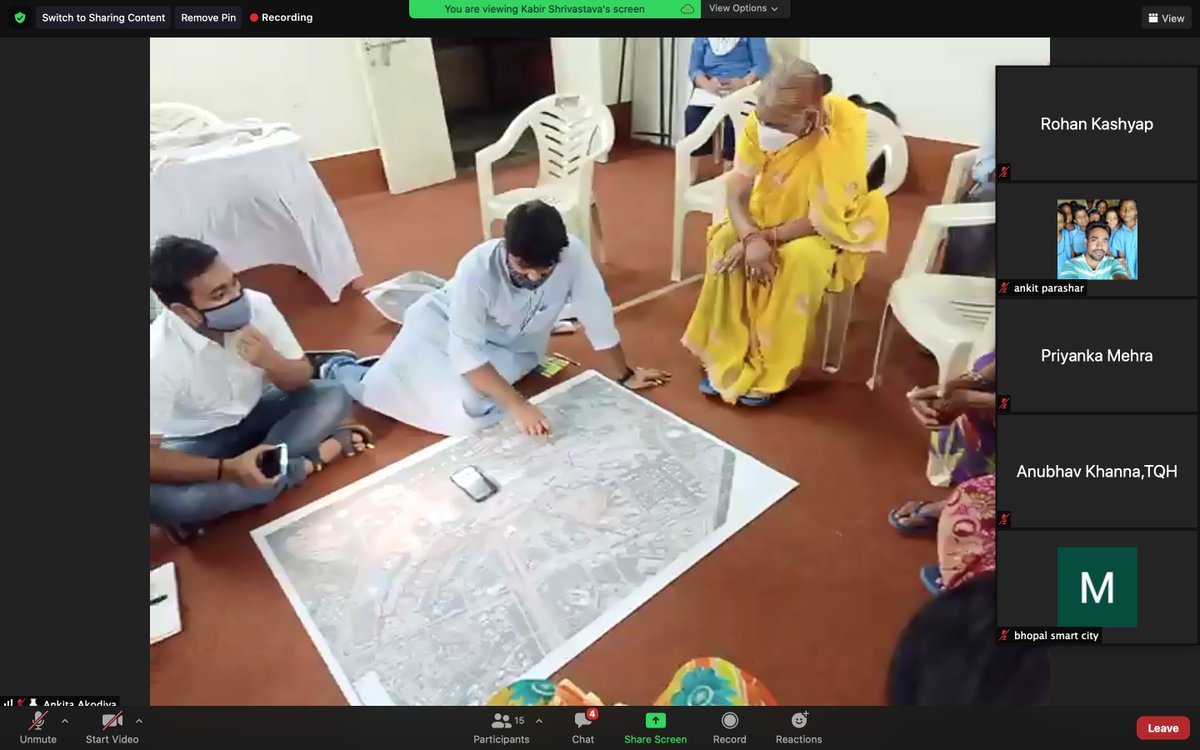Open the Chat panel

(x=583, y=727)
